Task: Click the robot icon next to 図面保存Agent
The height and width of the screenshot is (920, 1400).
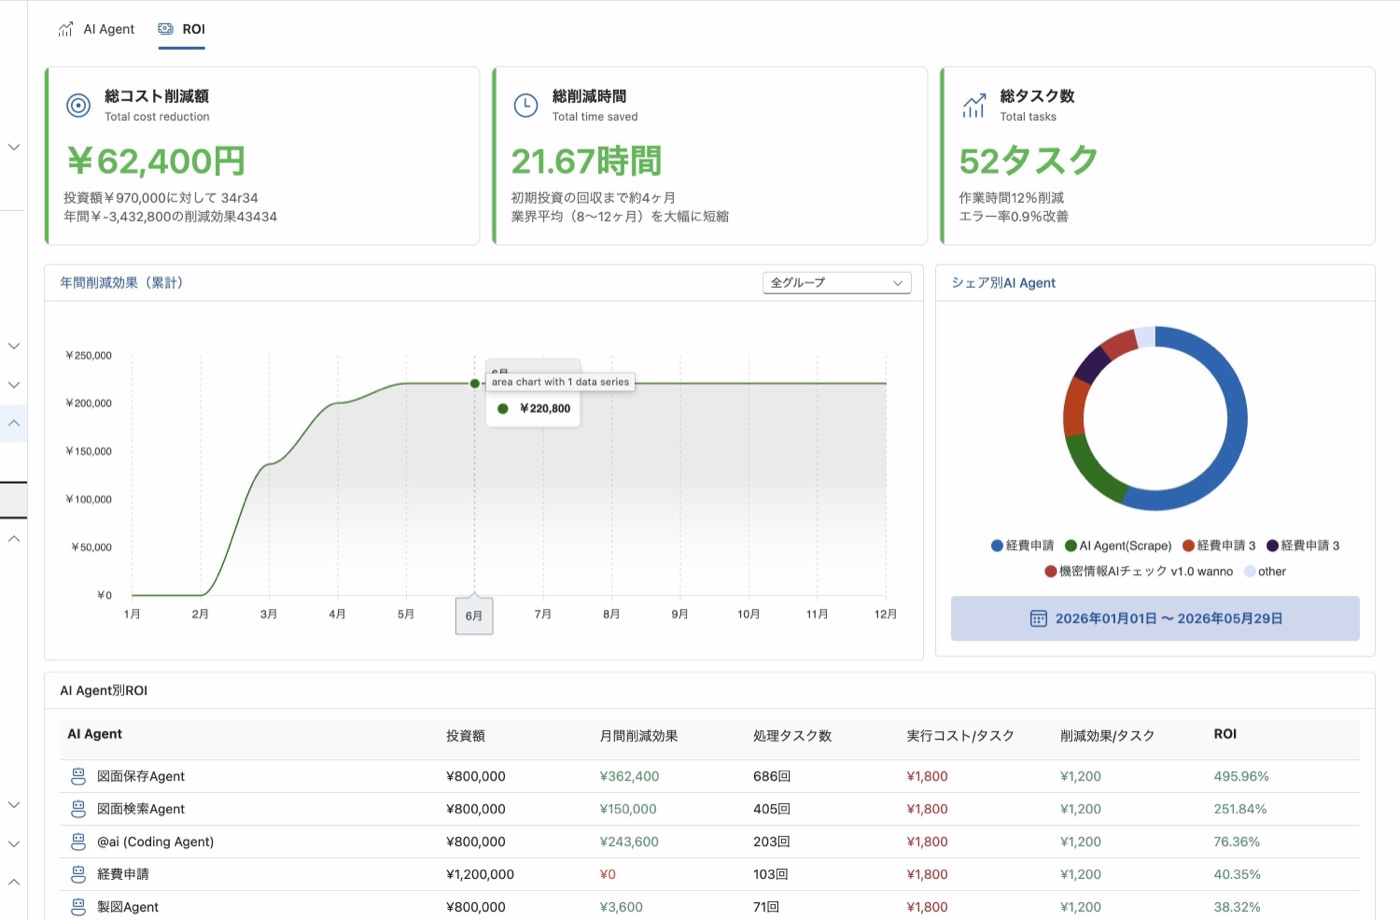Action: [x=78, y=776]
